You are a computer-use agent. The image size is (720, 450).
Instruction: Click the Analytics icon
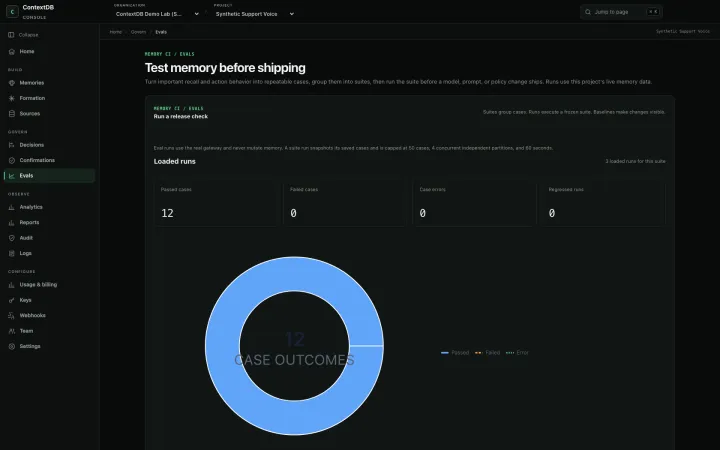(11, 207)
